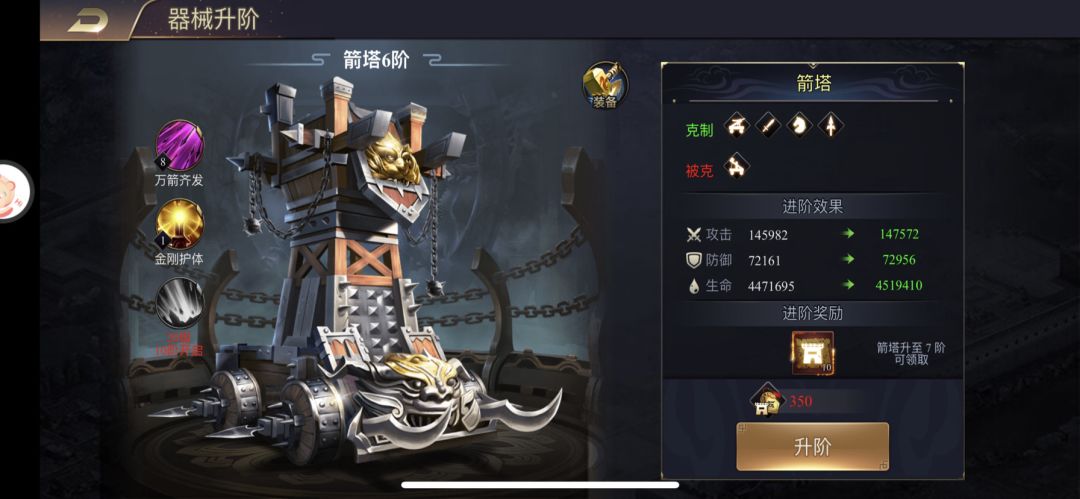Open the 进阶奖励 reward item thumbnail
This screenshot has height=499, width=1080.
(x=813, y=354)
